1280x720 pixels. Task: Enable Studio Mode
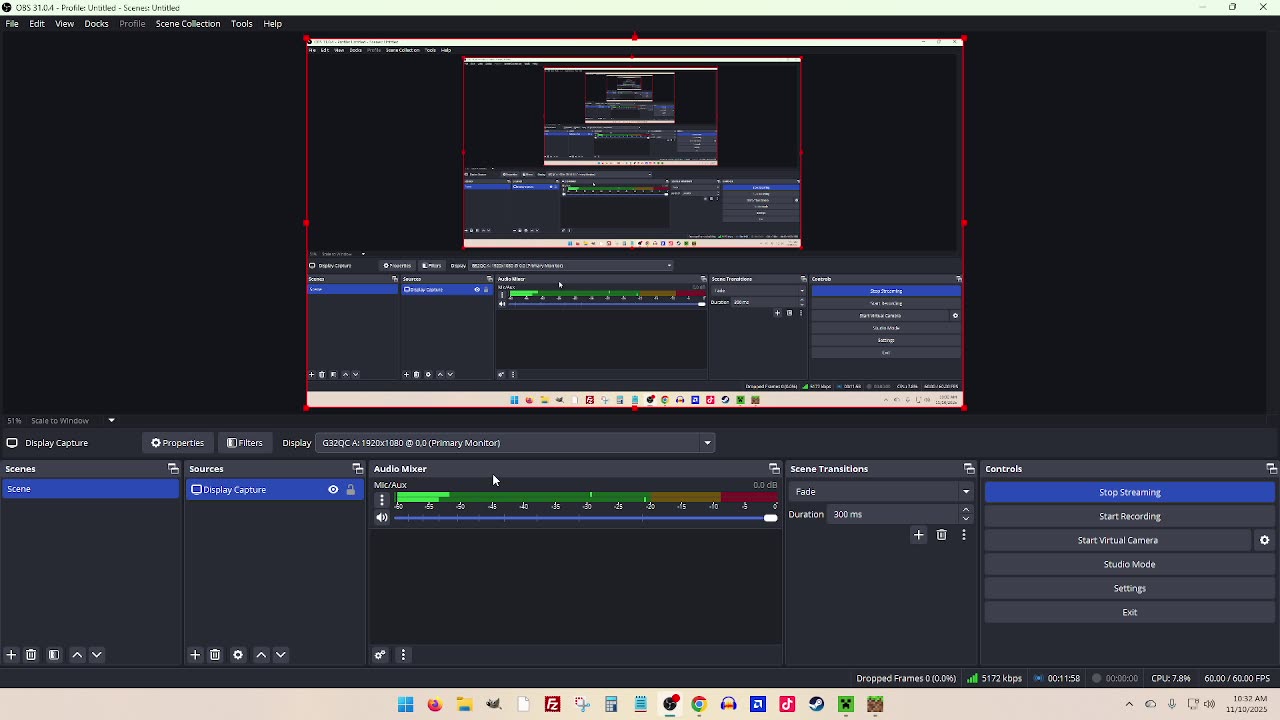[1130, 564]
